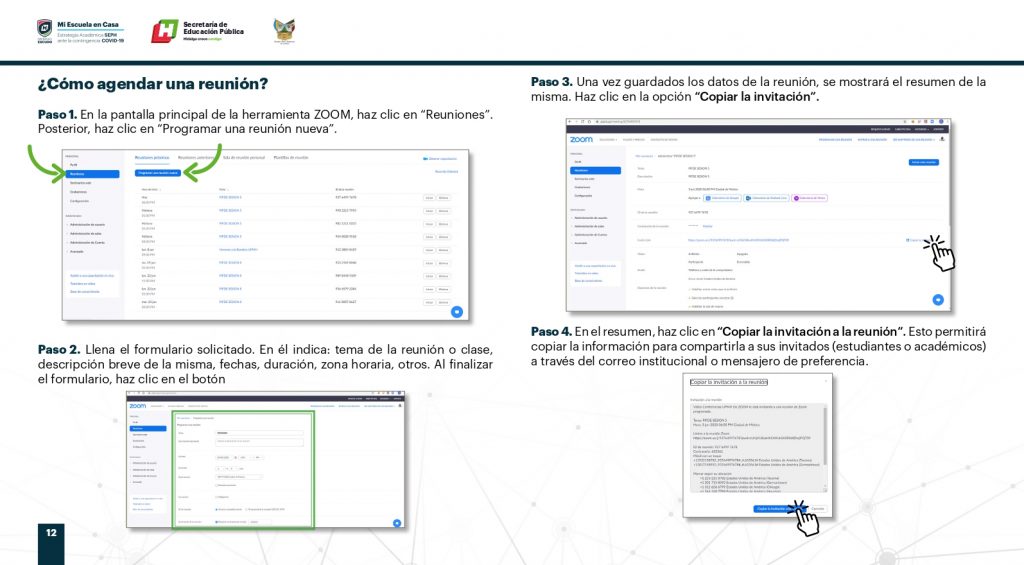
Task: Click the date field in Paso 2 form
Action: click(x=225, y=458)
